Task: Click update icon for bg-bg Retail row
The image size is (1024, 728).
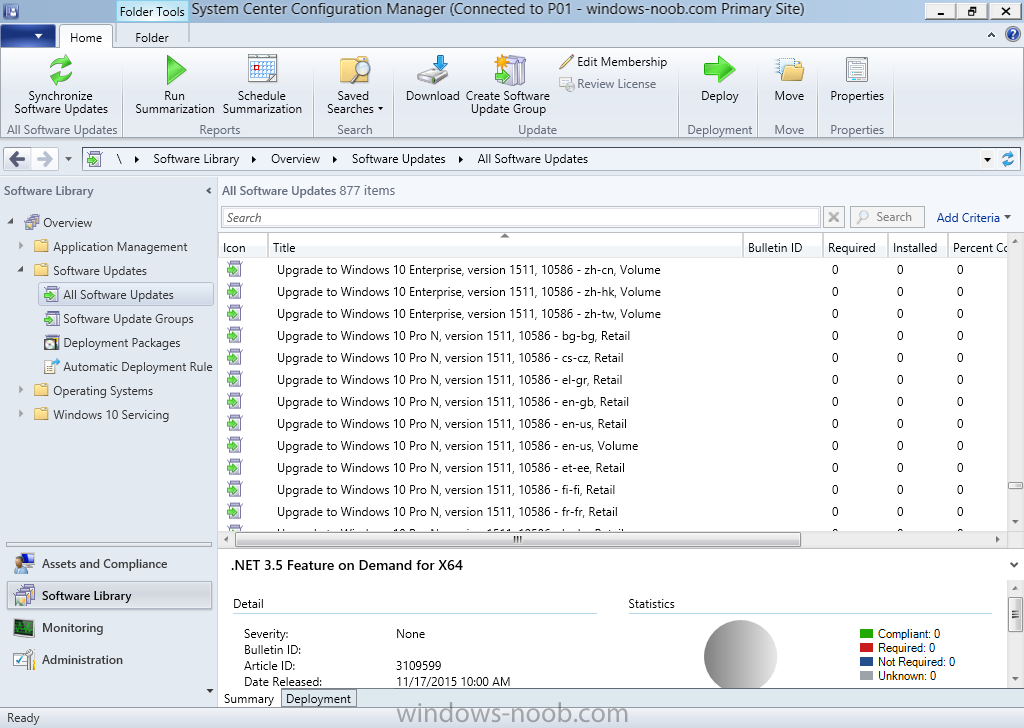Action: (x=234, y=336)
